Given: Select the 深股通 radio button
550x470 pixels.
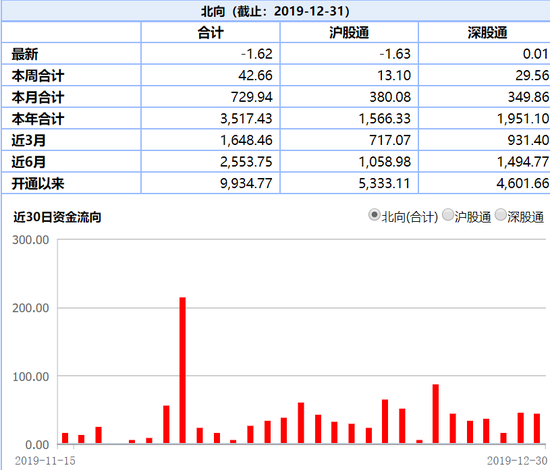Looking at the screenshot, I should (501, 215).
